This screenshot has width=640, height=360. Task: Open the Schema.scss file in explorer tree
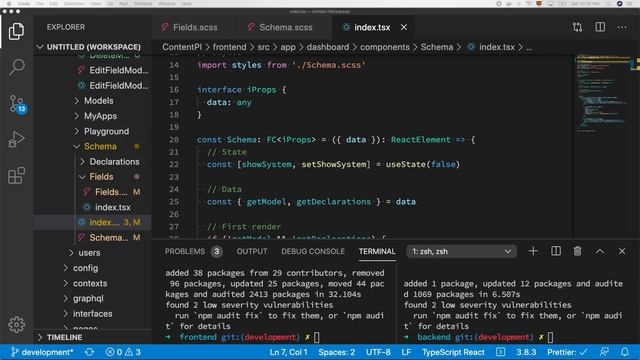click(x=109, y=238)
